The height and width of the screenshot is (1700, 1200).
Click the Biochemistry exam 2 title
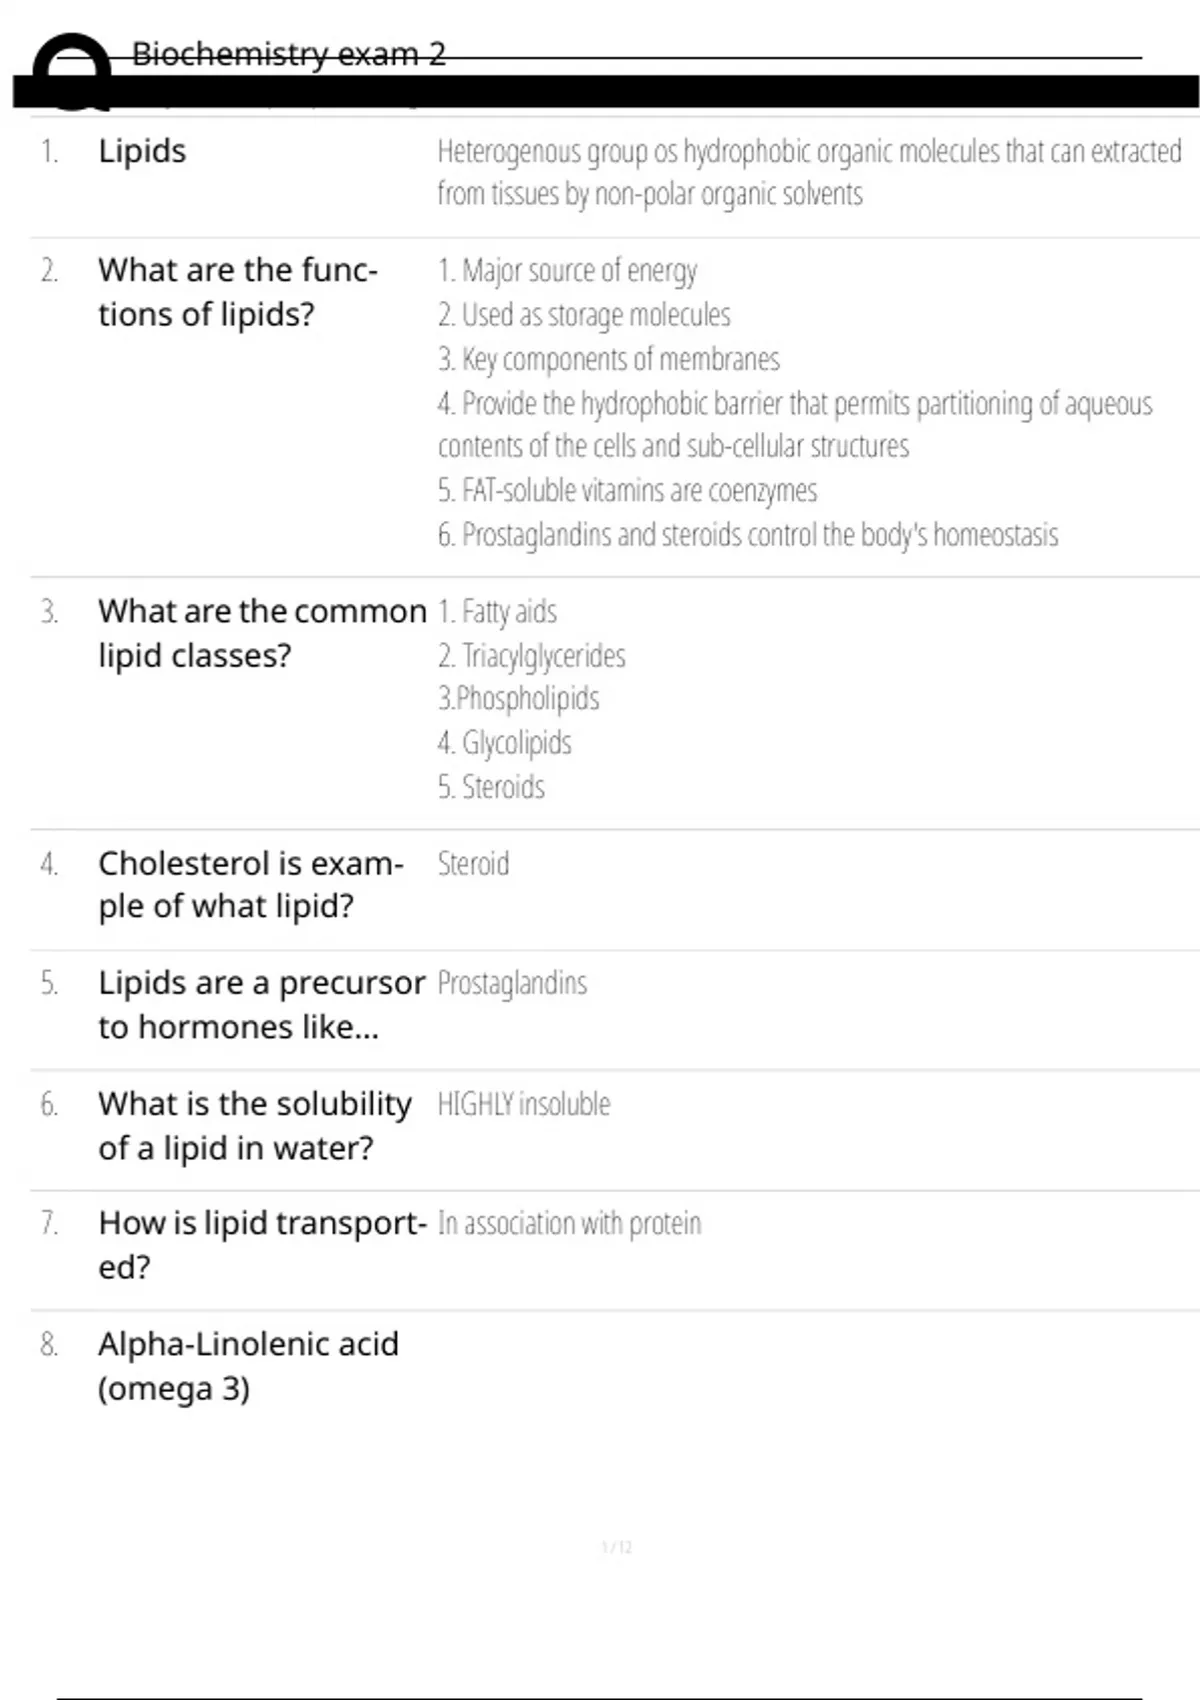tap(289, 54)
